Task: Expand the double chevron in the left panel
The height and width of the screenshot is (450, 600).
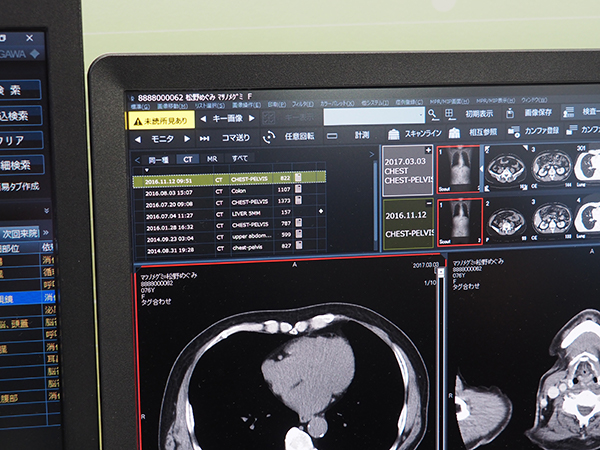Action: (x=46, y=210)
